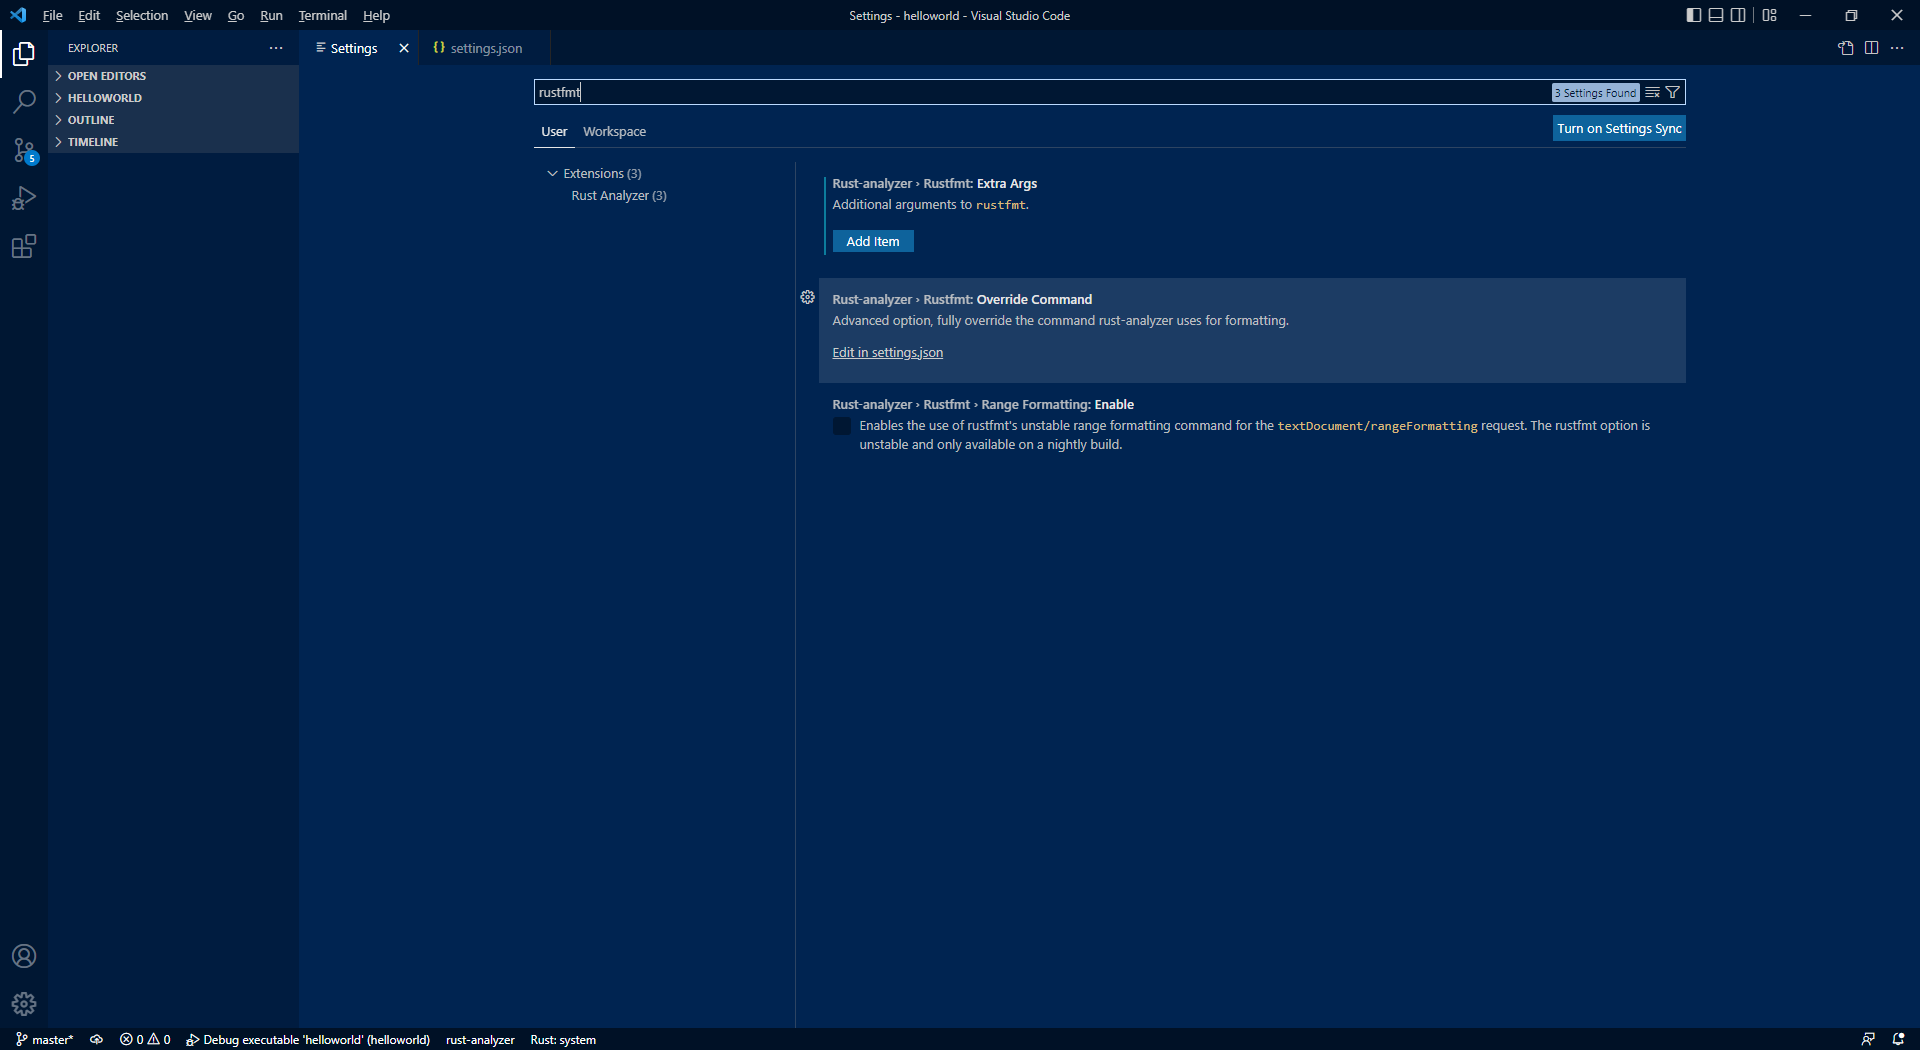Click the feedback icon in status bar
The width and height of the screenshot is (1920, 1050).
(x=1868, y=1040)
